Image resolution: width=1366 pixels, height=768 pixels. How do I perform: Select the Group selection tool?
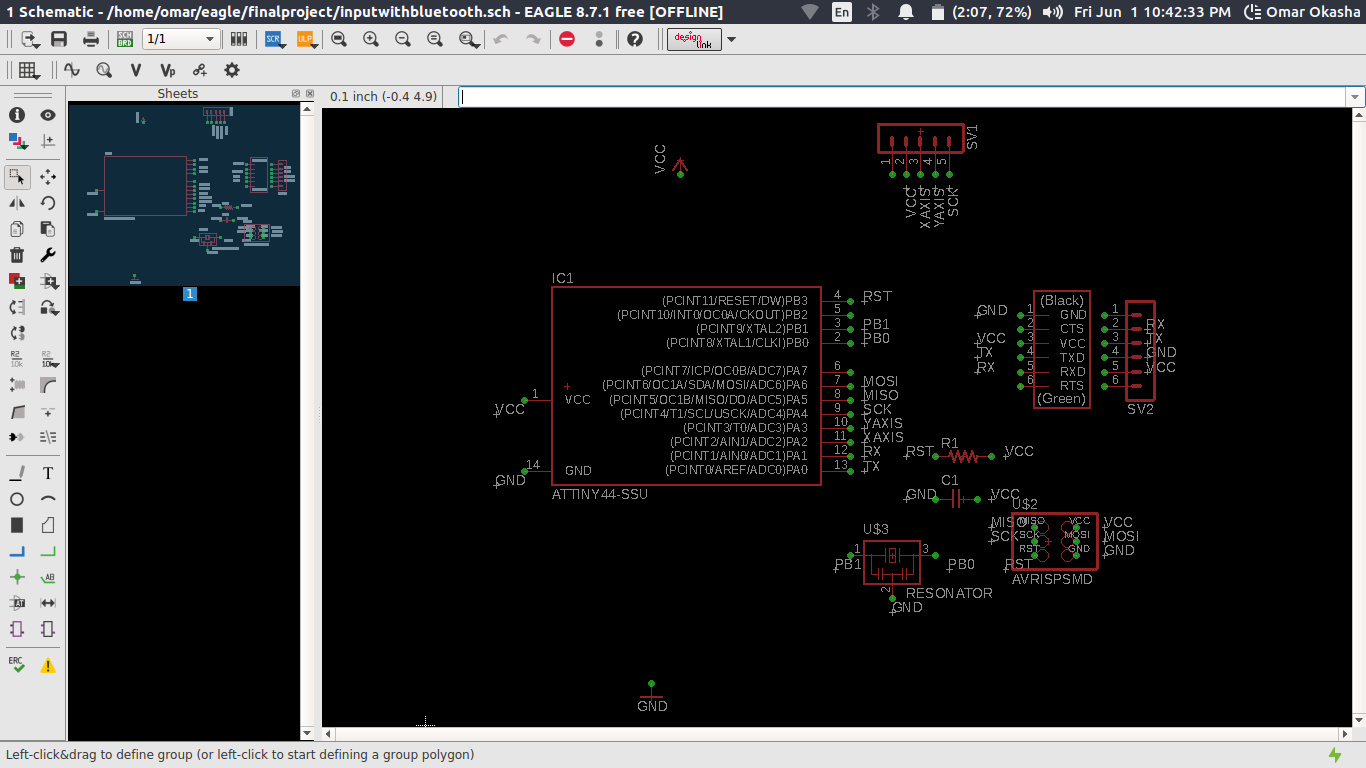pos(17,177)
